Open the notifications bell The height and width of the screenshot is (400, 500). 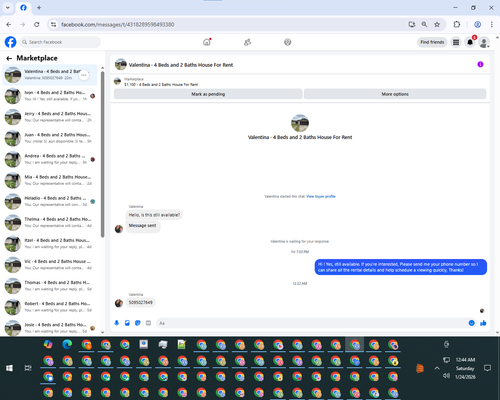click(x=470, y=42)
